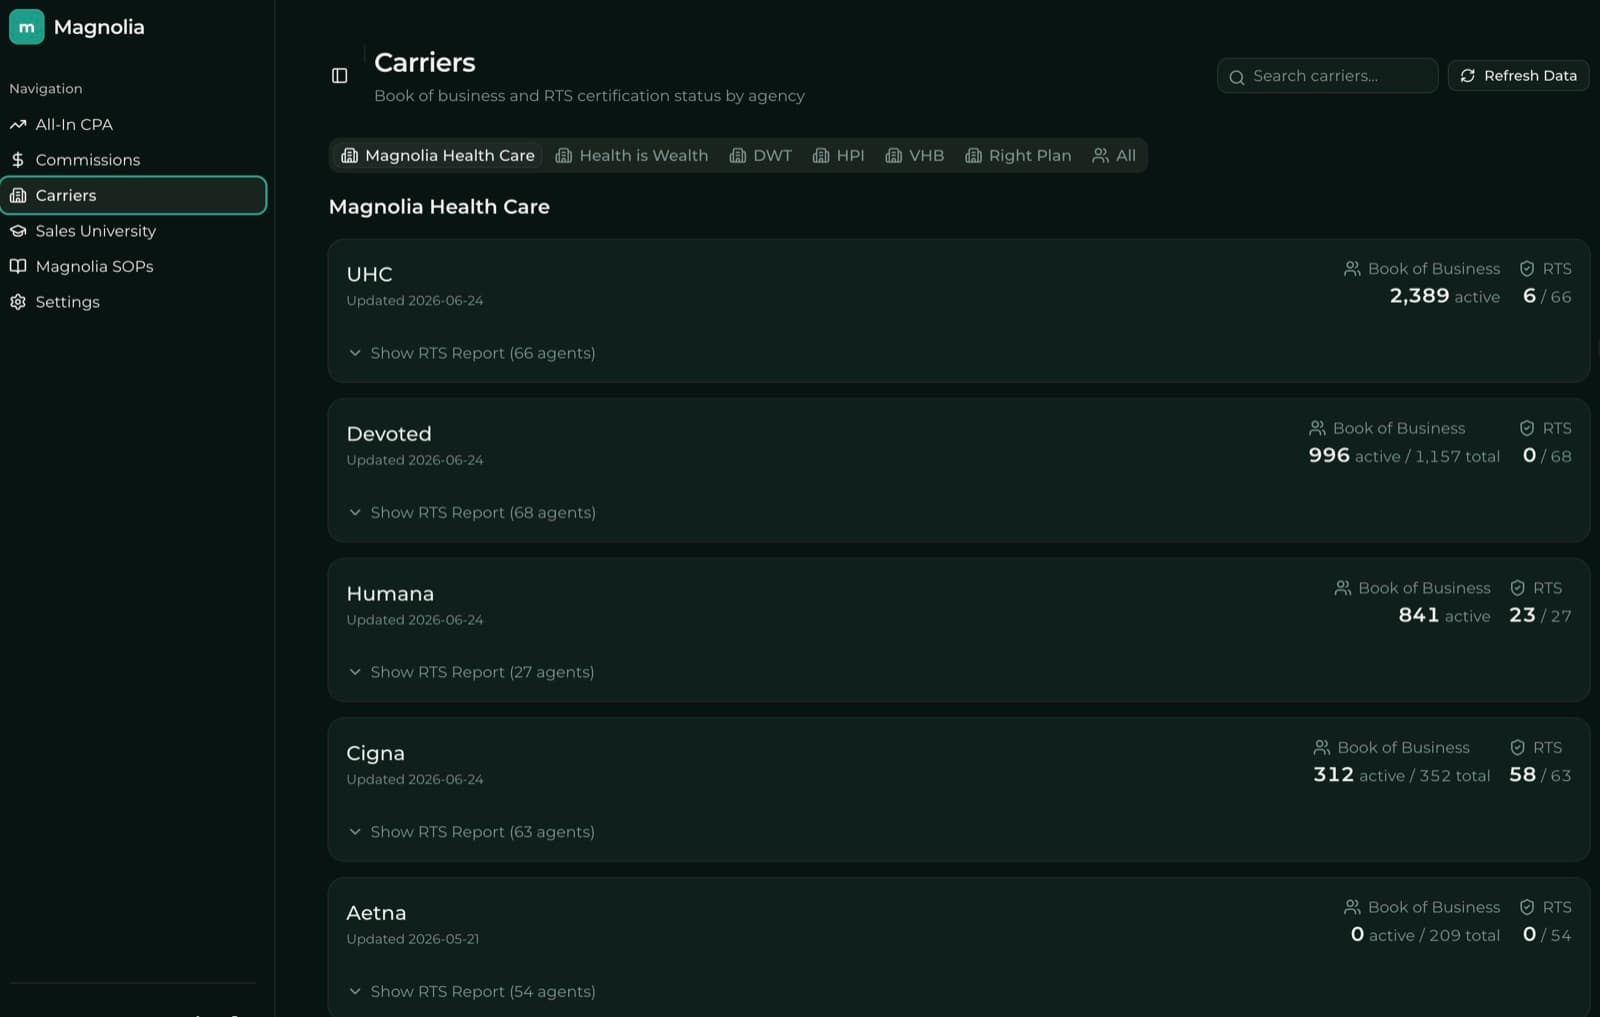Click Cigna's 312 active / 352 total
This screenshot has height=1017, width=1600.
click(x=1401, y=775)
